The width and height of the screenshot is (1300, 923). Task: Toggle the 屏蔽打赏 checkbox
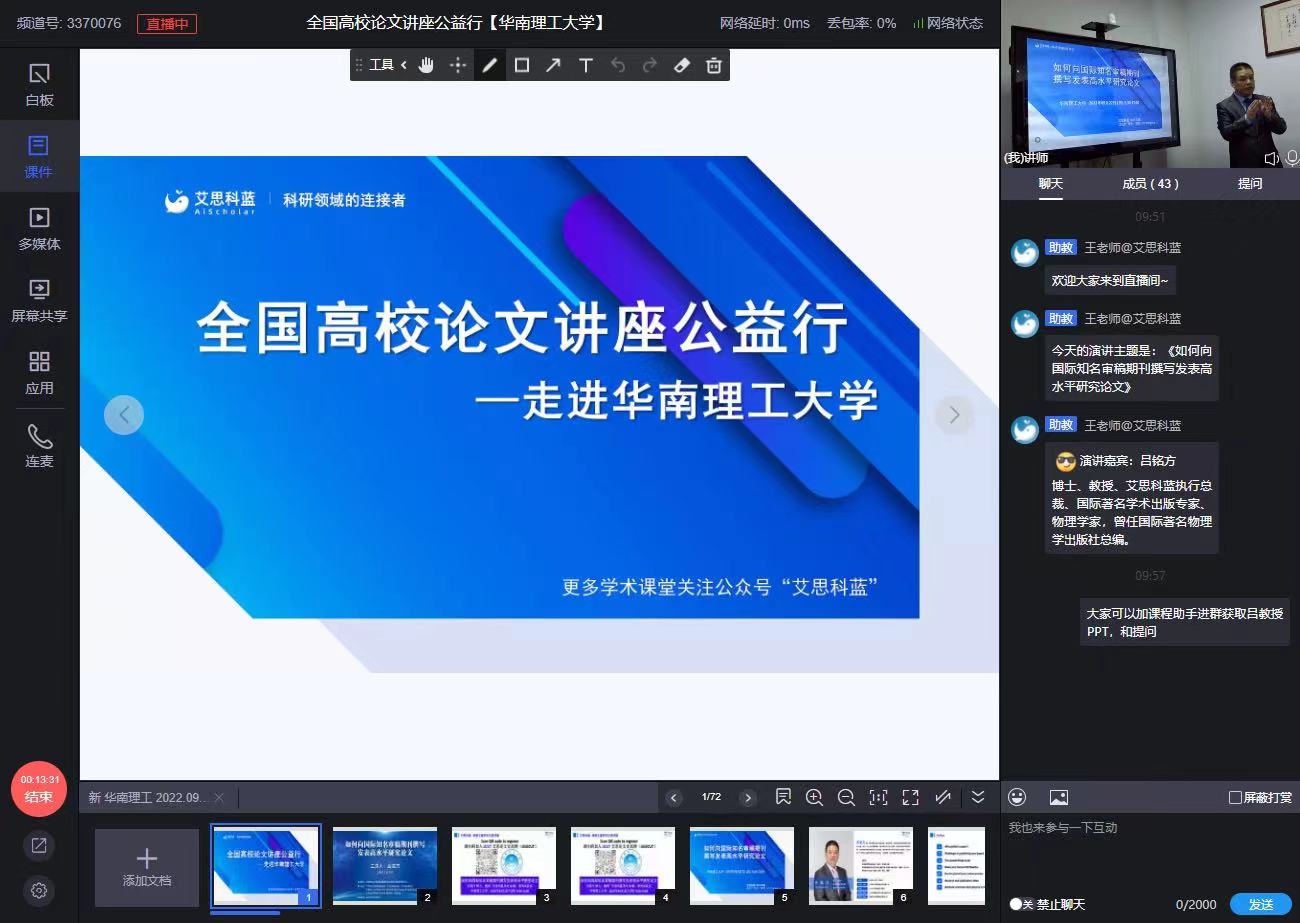pos(1236,797)
